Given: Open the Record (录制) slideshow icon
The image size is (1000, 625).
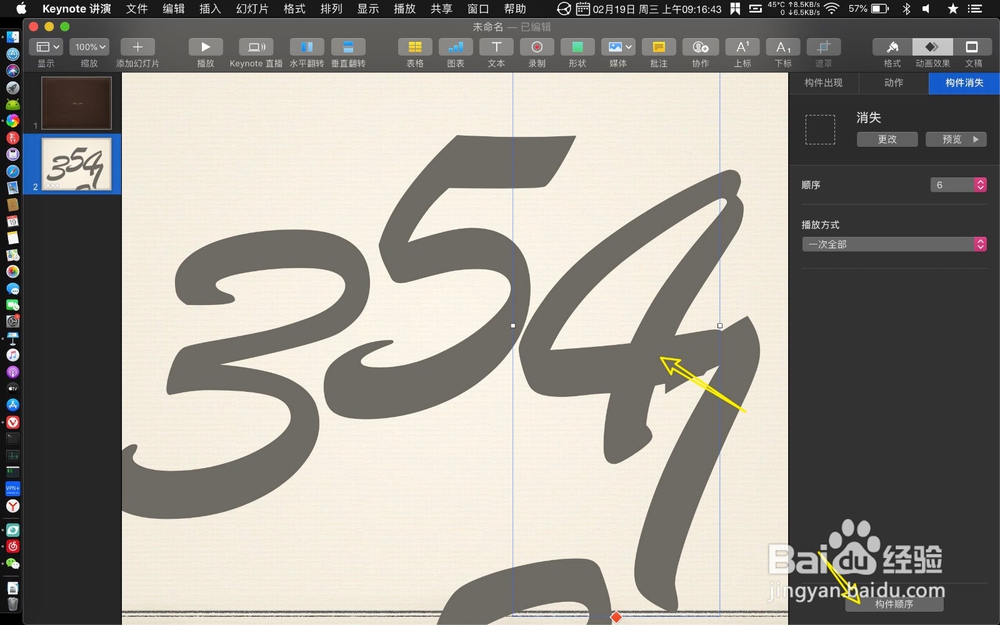Looking at the screenshot, I should [537, 46].
